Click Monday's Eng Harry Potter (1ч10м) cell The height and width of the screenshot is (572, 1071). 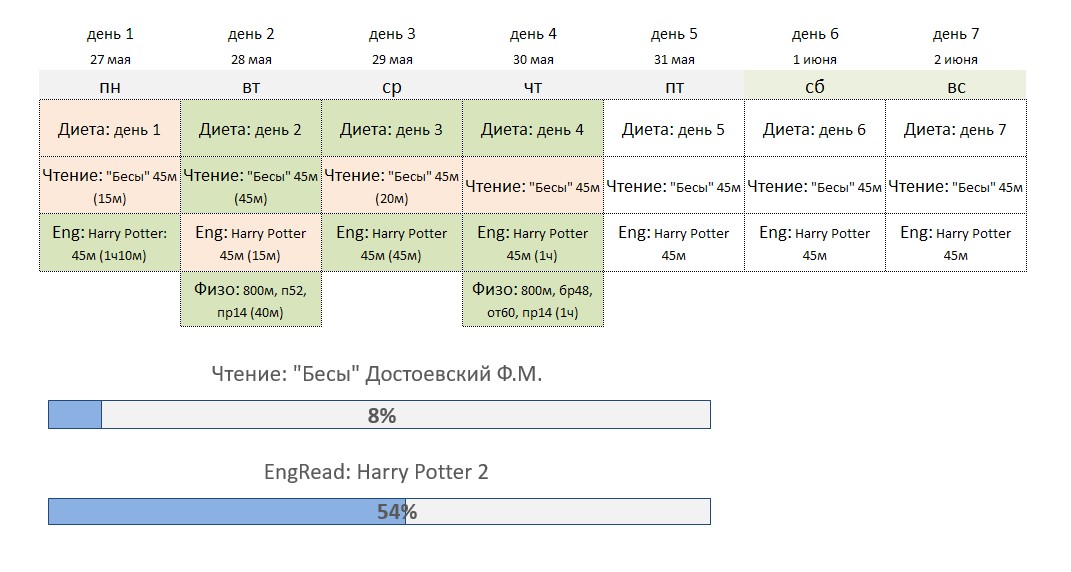110,243
